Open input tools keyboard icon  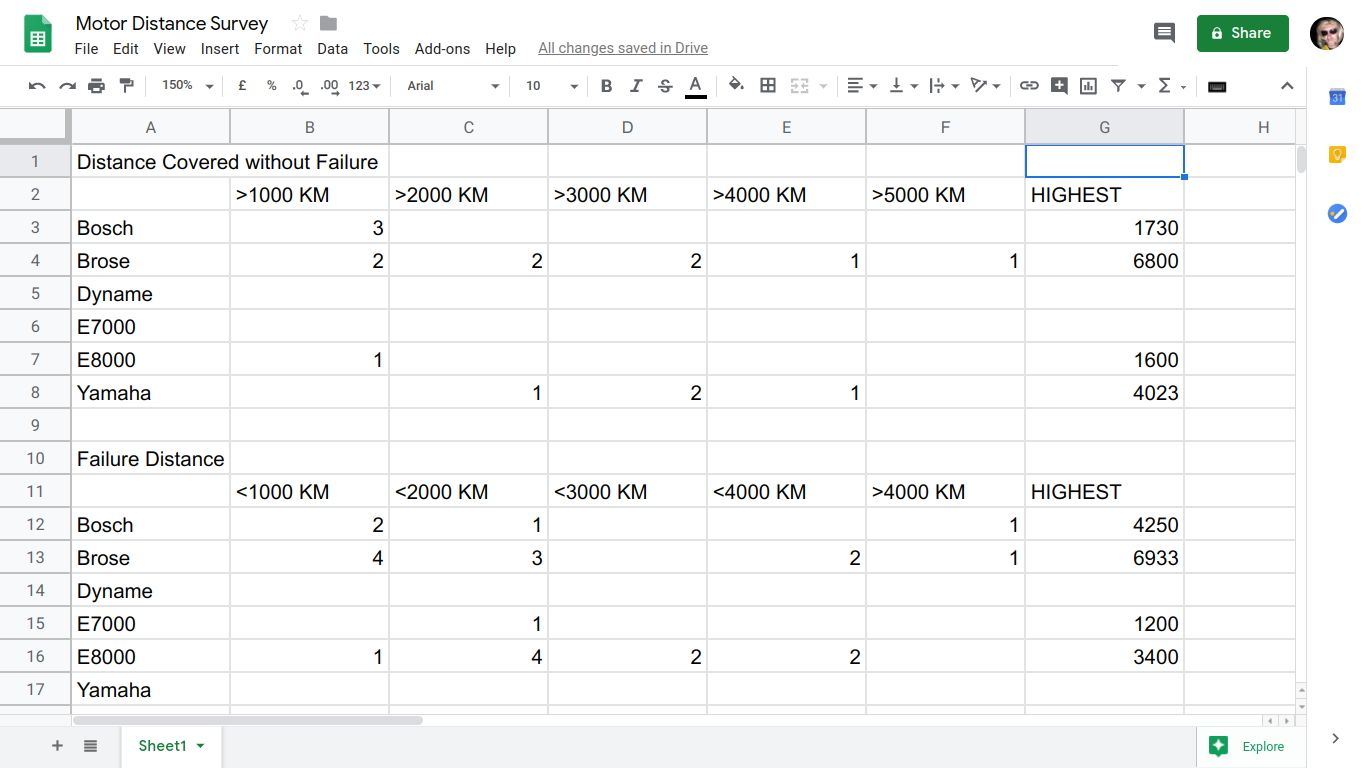click(x=1217, y=86)
